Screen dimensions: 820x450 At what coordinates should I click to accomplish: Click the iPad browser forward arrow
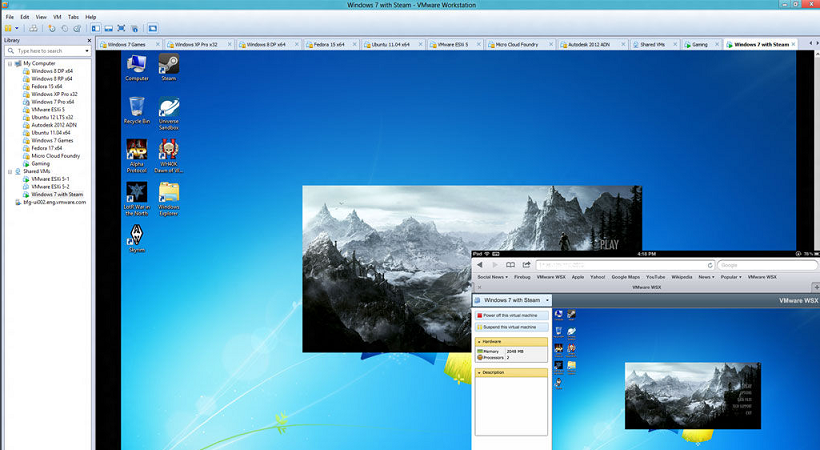[495, 265]
